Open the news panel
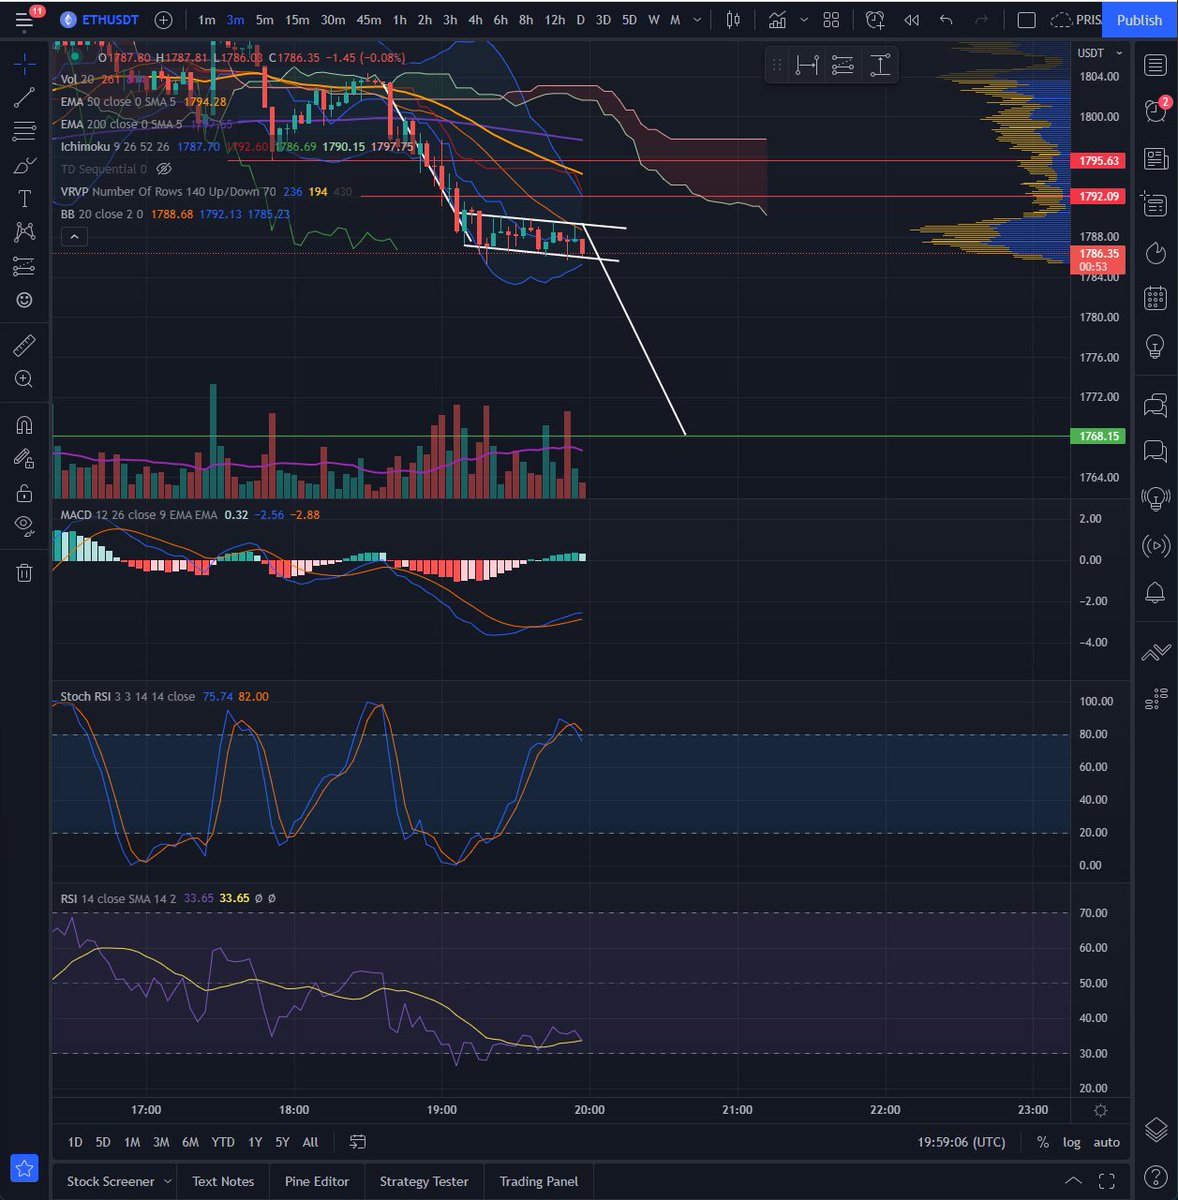The height and width of the screenshot is (1200, 1178). [x=1155, y=159]
